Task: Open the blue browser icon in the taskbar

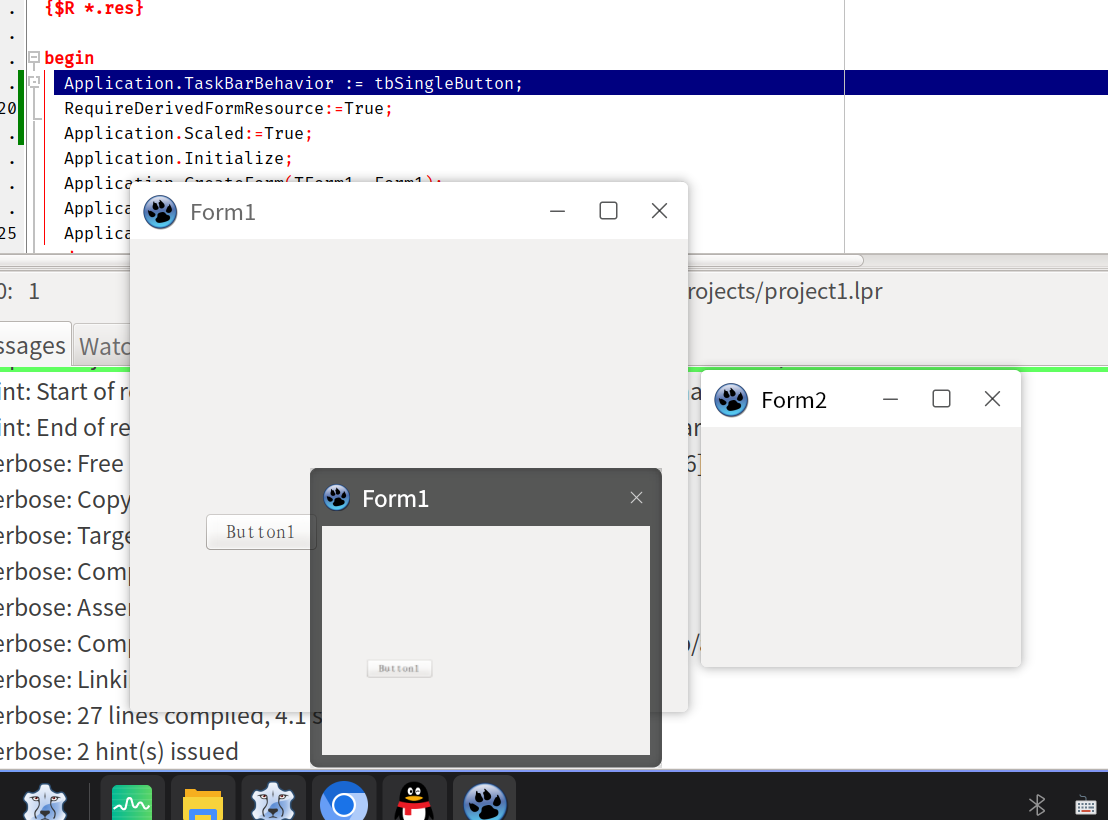Action: tap(344, 803)
